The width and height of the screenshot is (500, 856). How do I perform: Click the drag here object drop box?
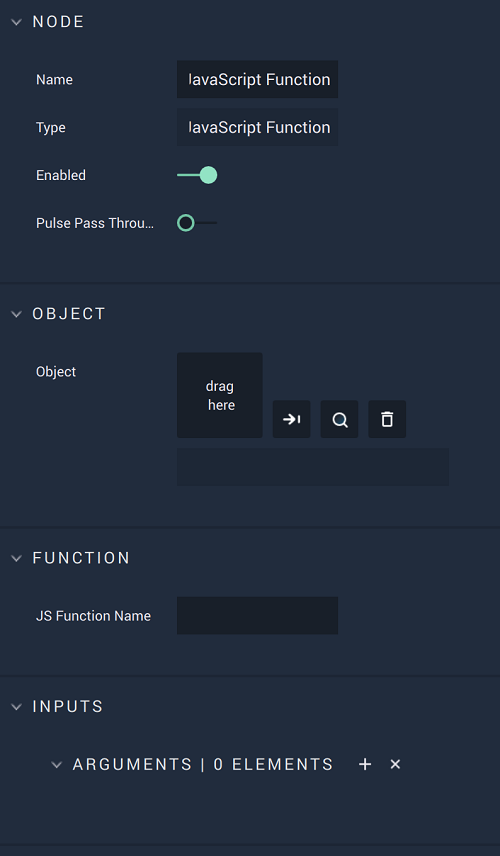click(x=219, y=395)
